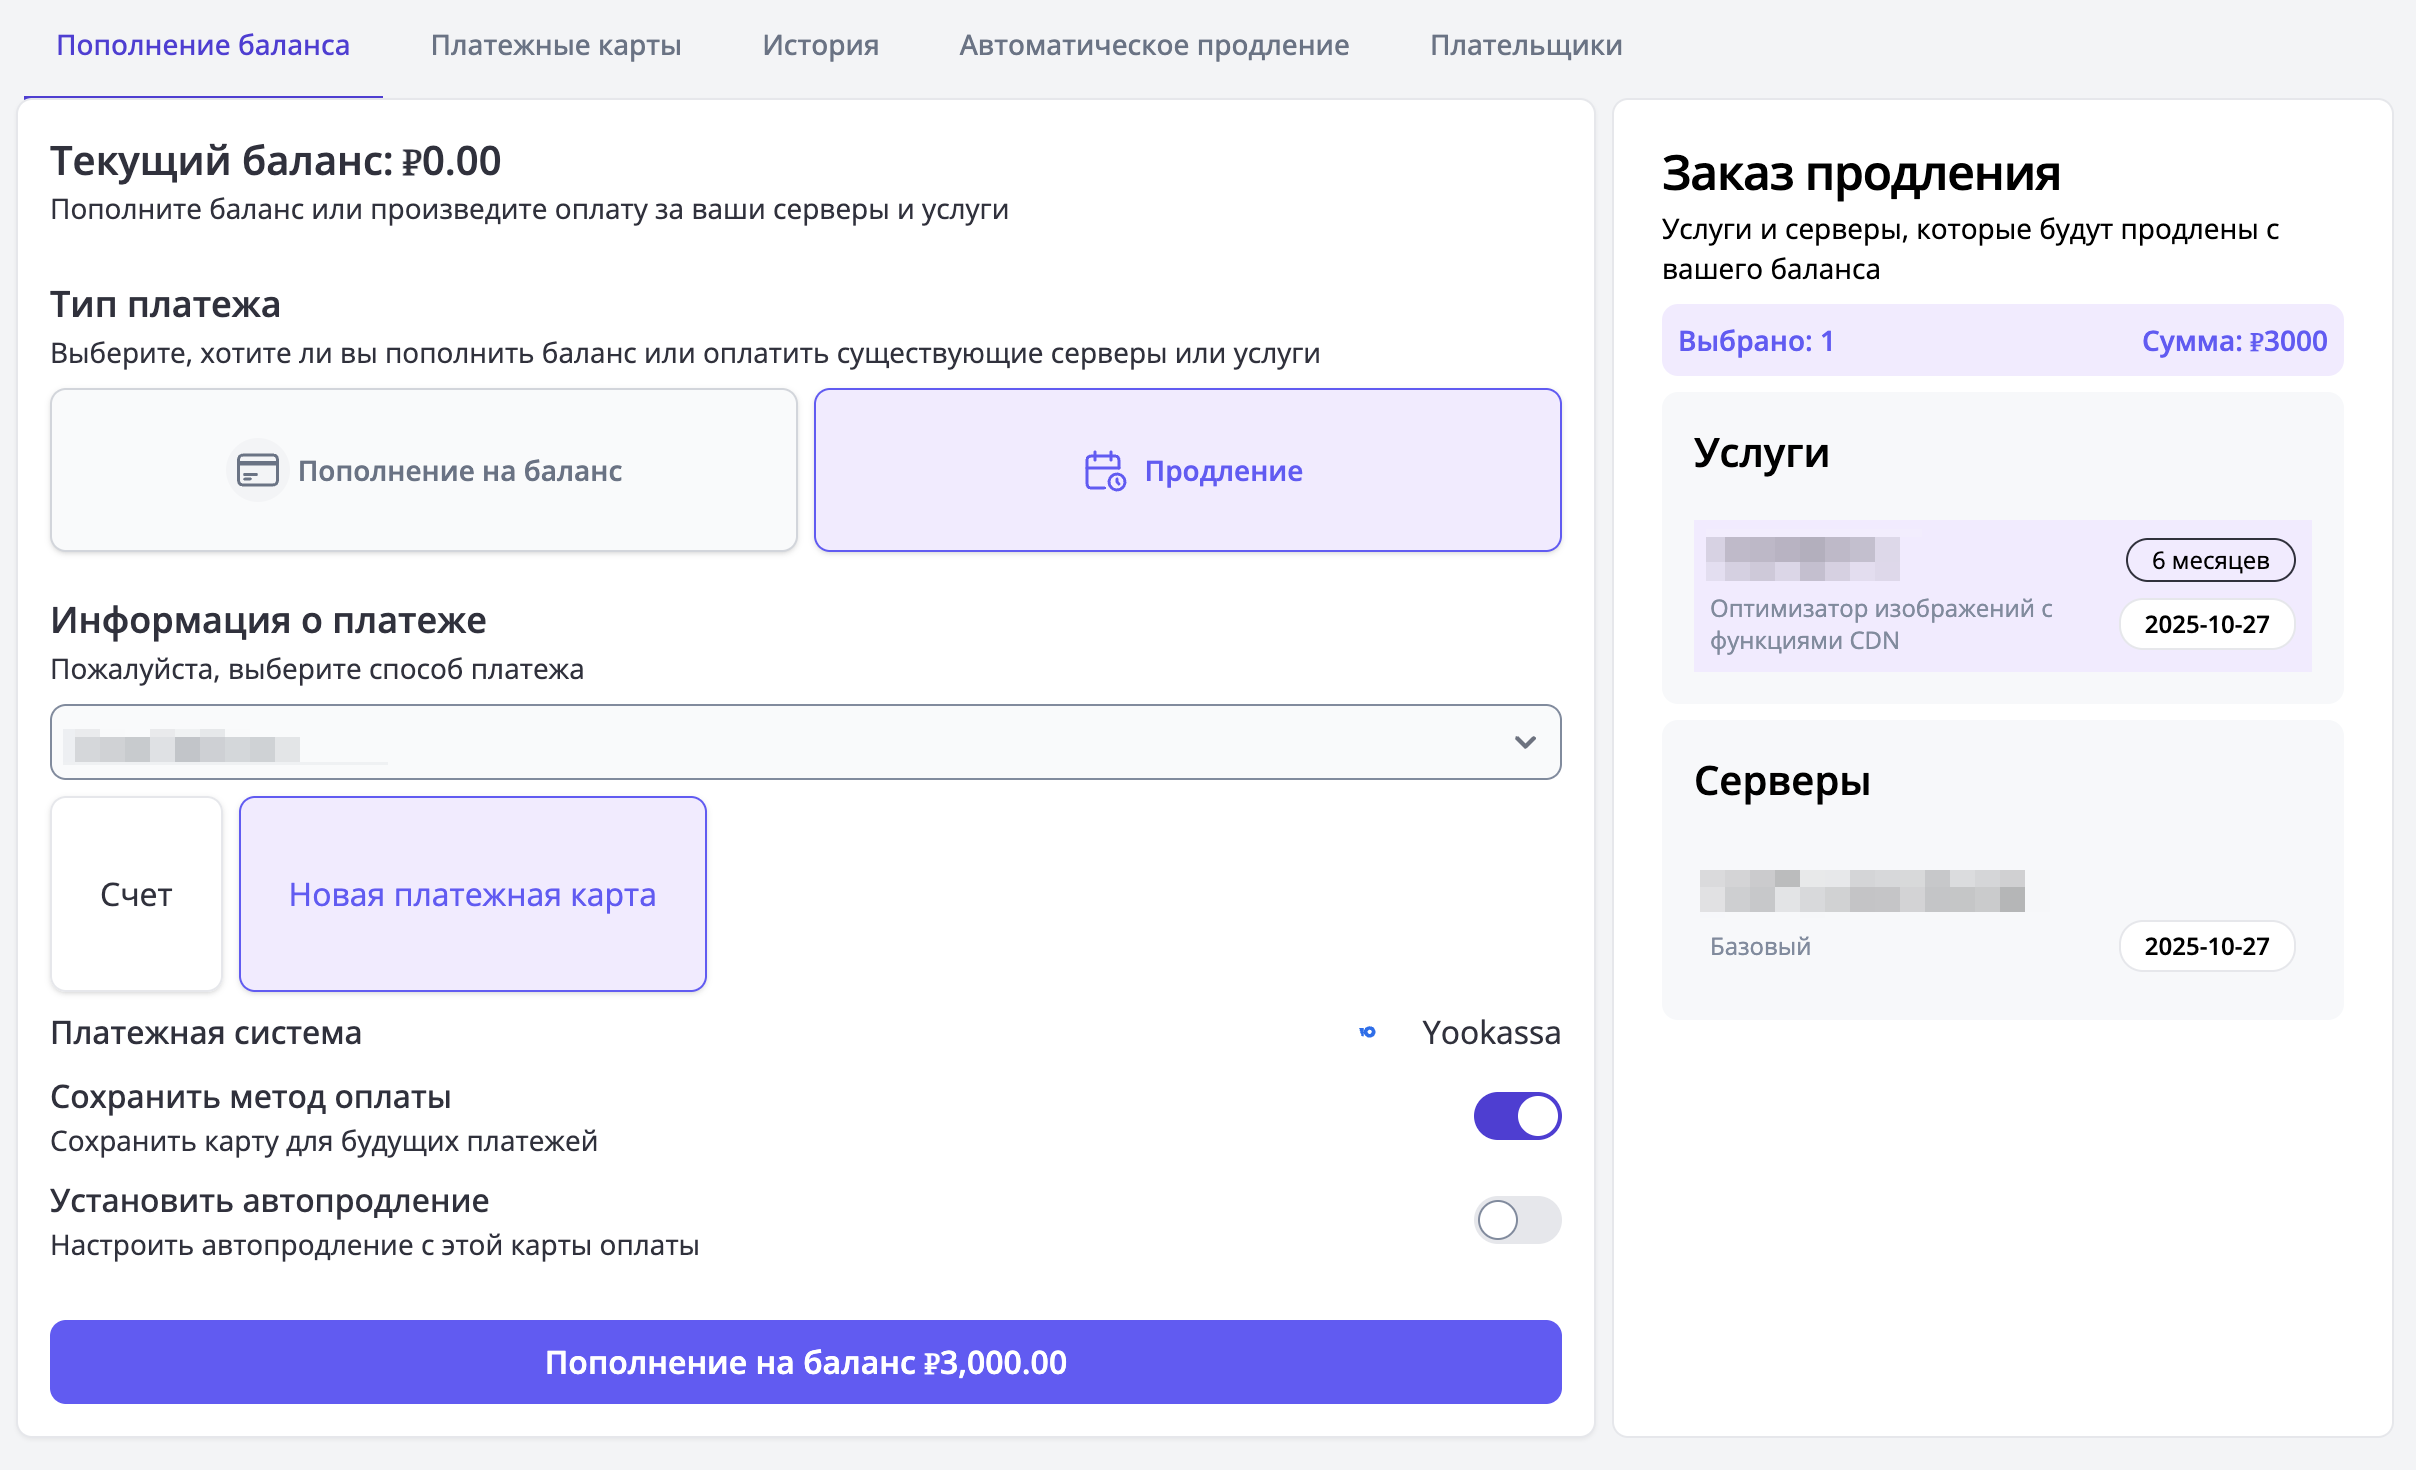The height and width of the screenshot is (1470, 2416).
Task: Open the Плательщики tab
Action: (x=1526, y=45)
